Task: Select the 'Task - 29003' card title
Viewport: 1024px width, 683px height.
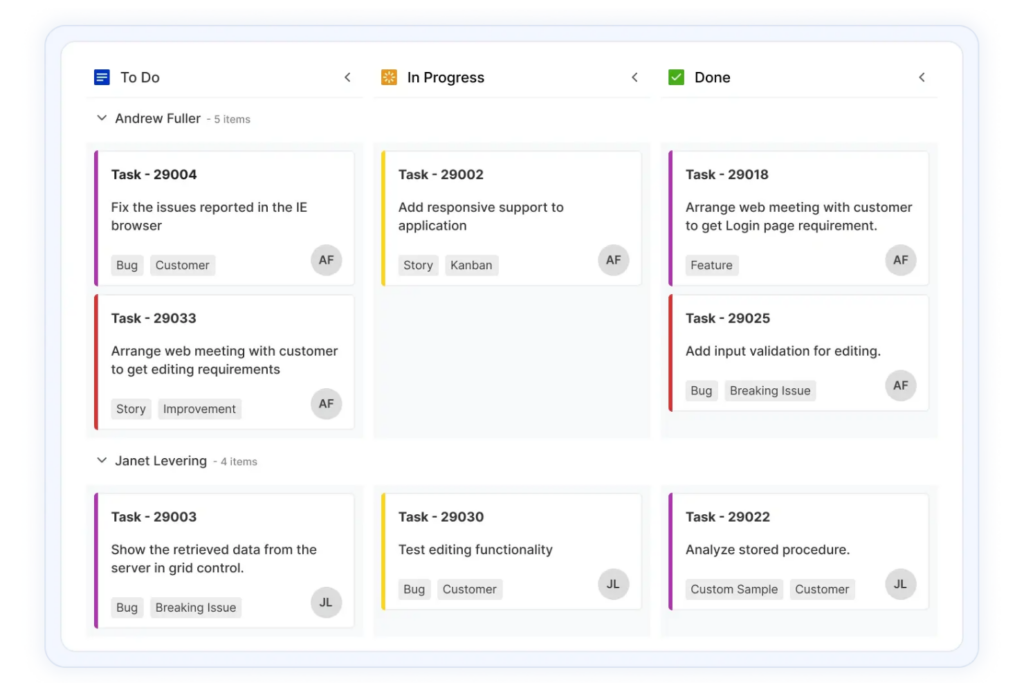Action: (x=153, y=516)
